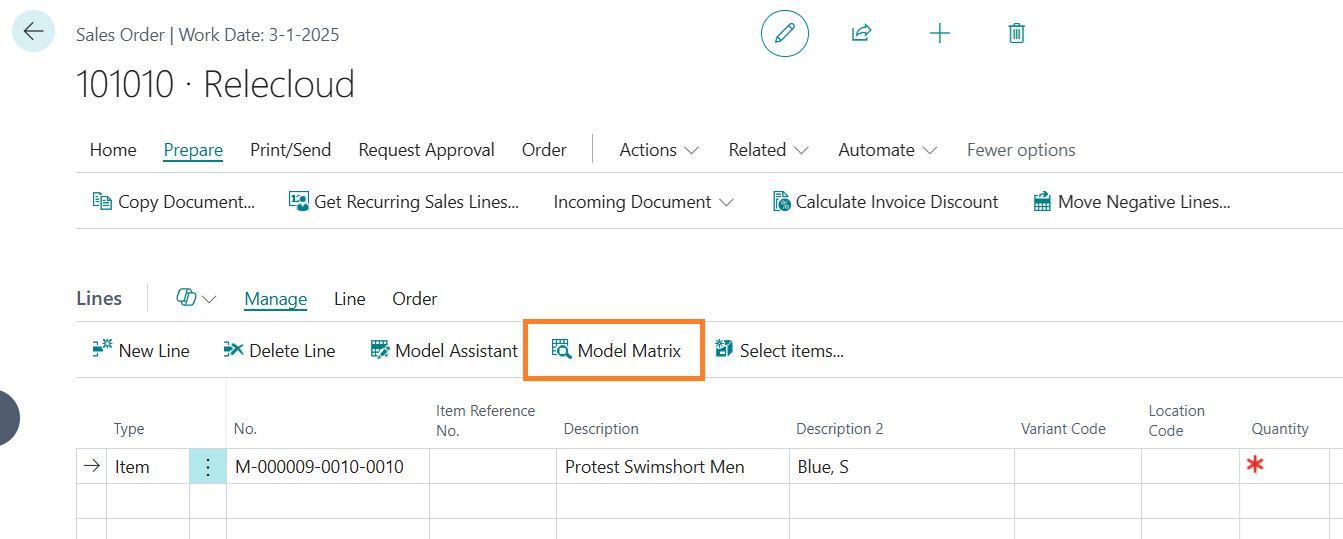Image resolution: width=1343 pixels, height=539 pixels.
Task: Click the share icon
Action: (x=861, y=33)
